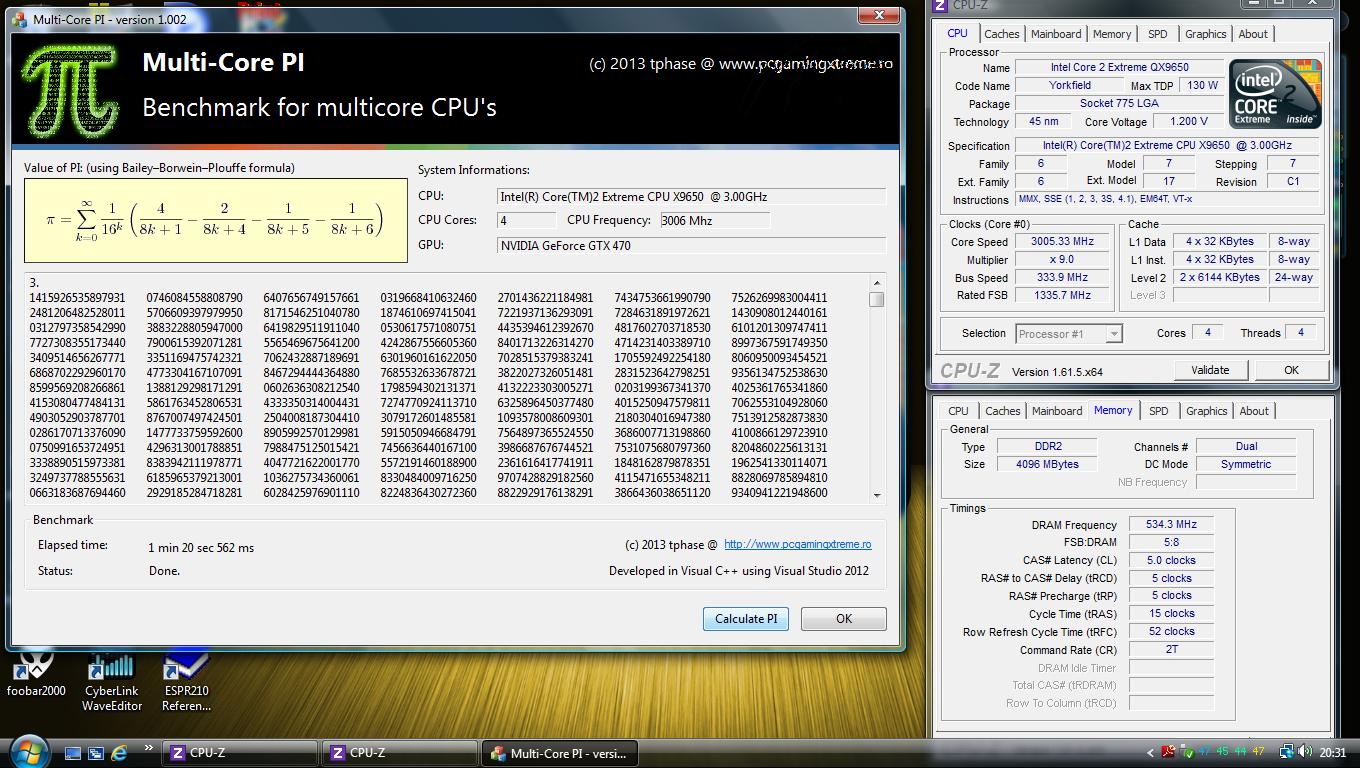This screenshot has height=768, width=1360.
Task: Click the Command Rate value "2T"
Action: [1171, 650]
